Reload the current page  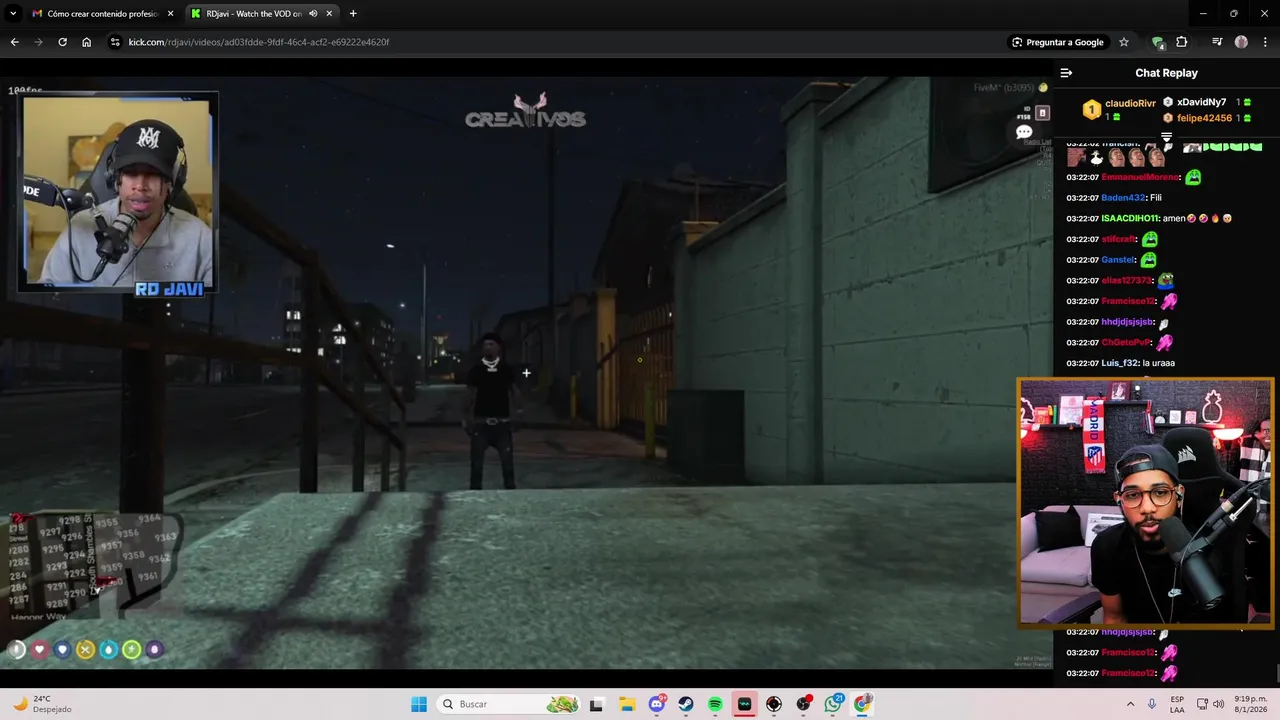pos(62,42)
